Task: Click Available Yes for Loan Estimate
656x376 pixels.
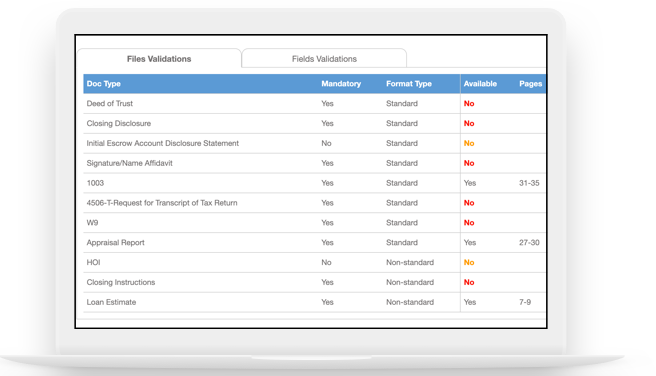Action: 470,302
